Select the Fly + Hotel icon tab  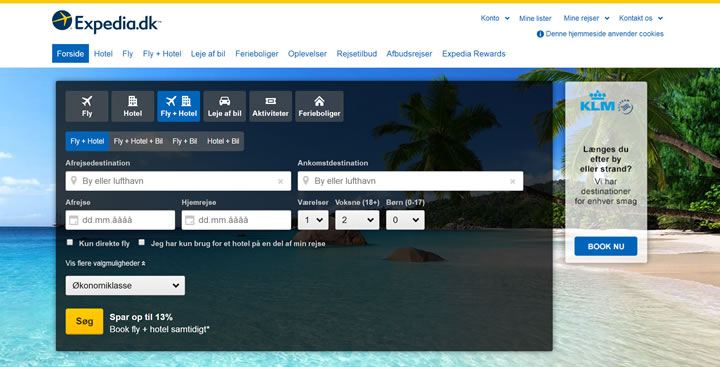click(179, 106)
